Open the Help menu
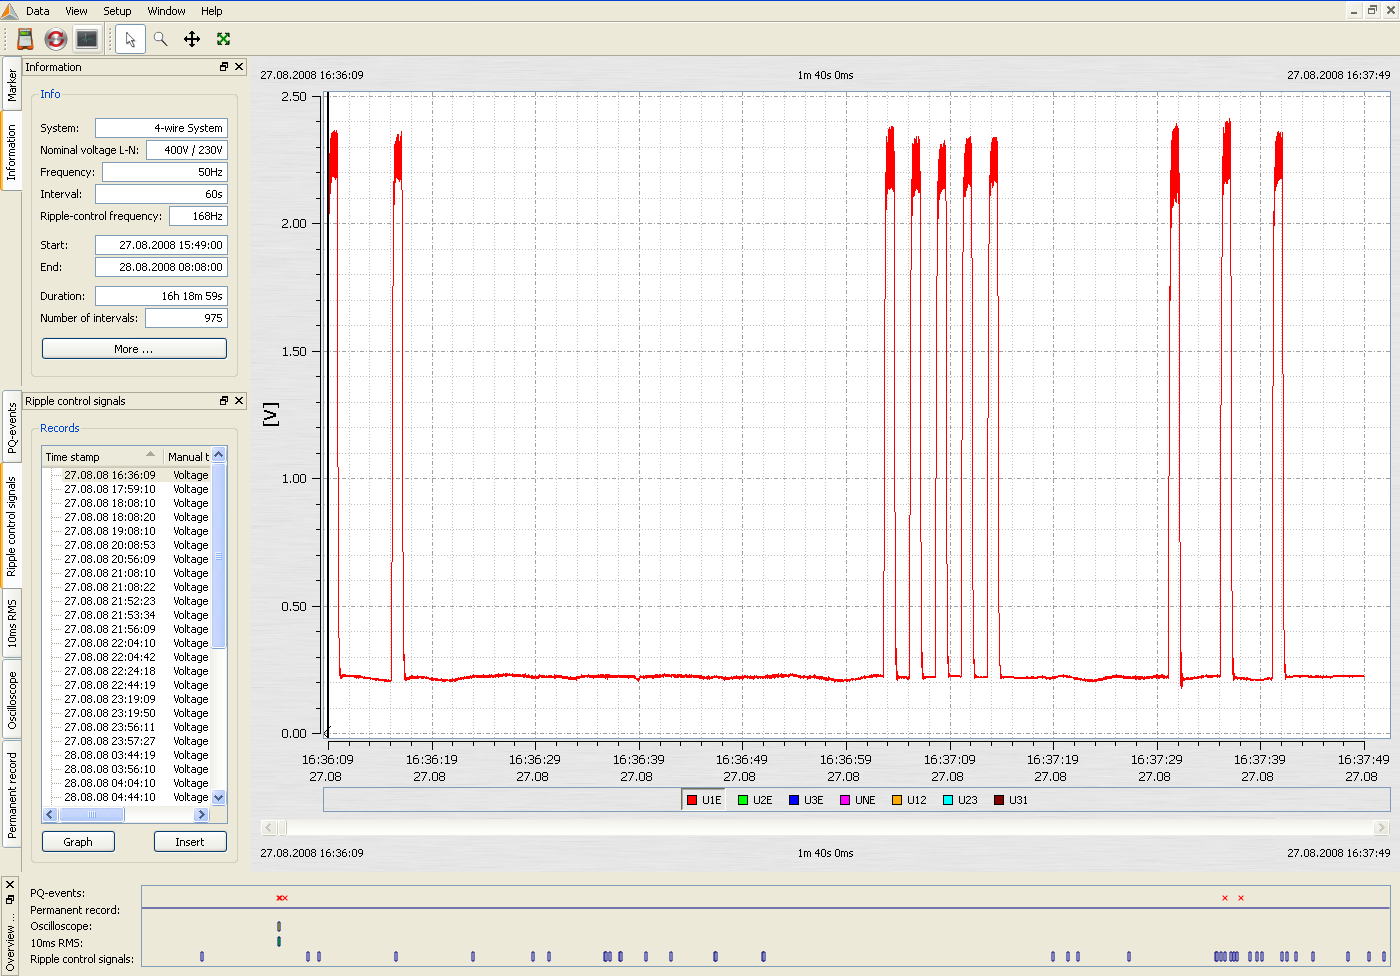The width and height of the screenshot is (1400, 976). pyautogui.click(x=211, y=11)
